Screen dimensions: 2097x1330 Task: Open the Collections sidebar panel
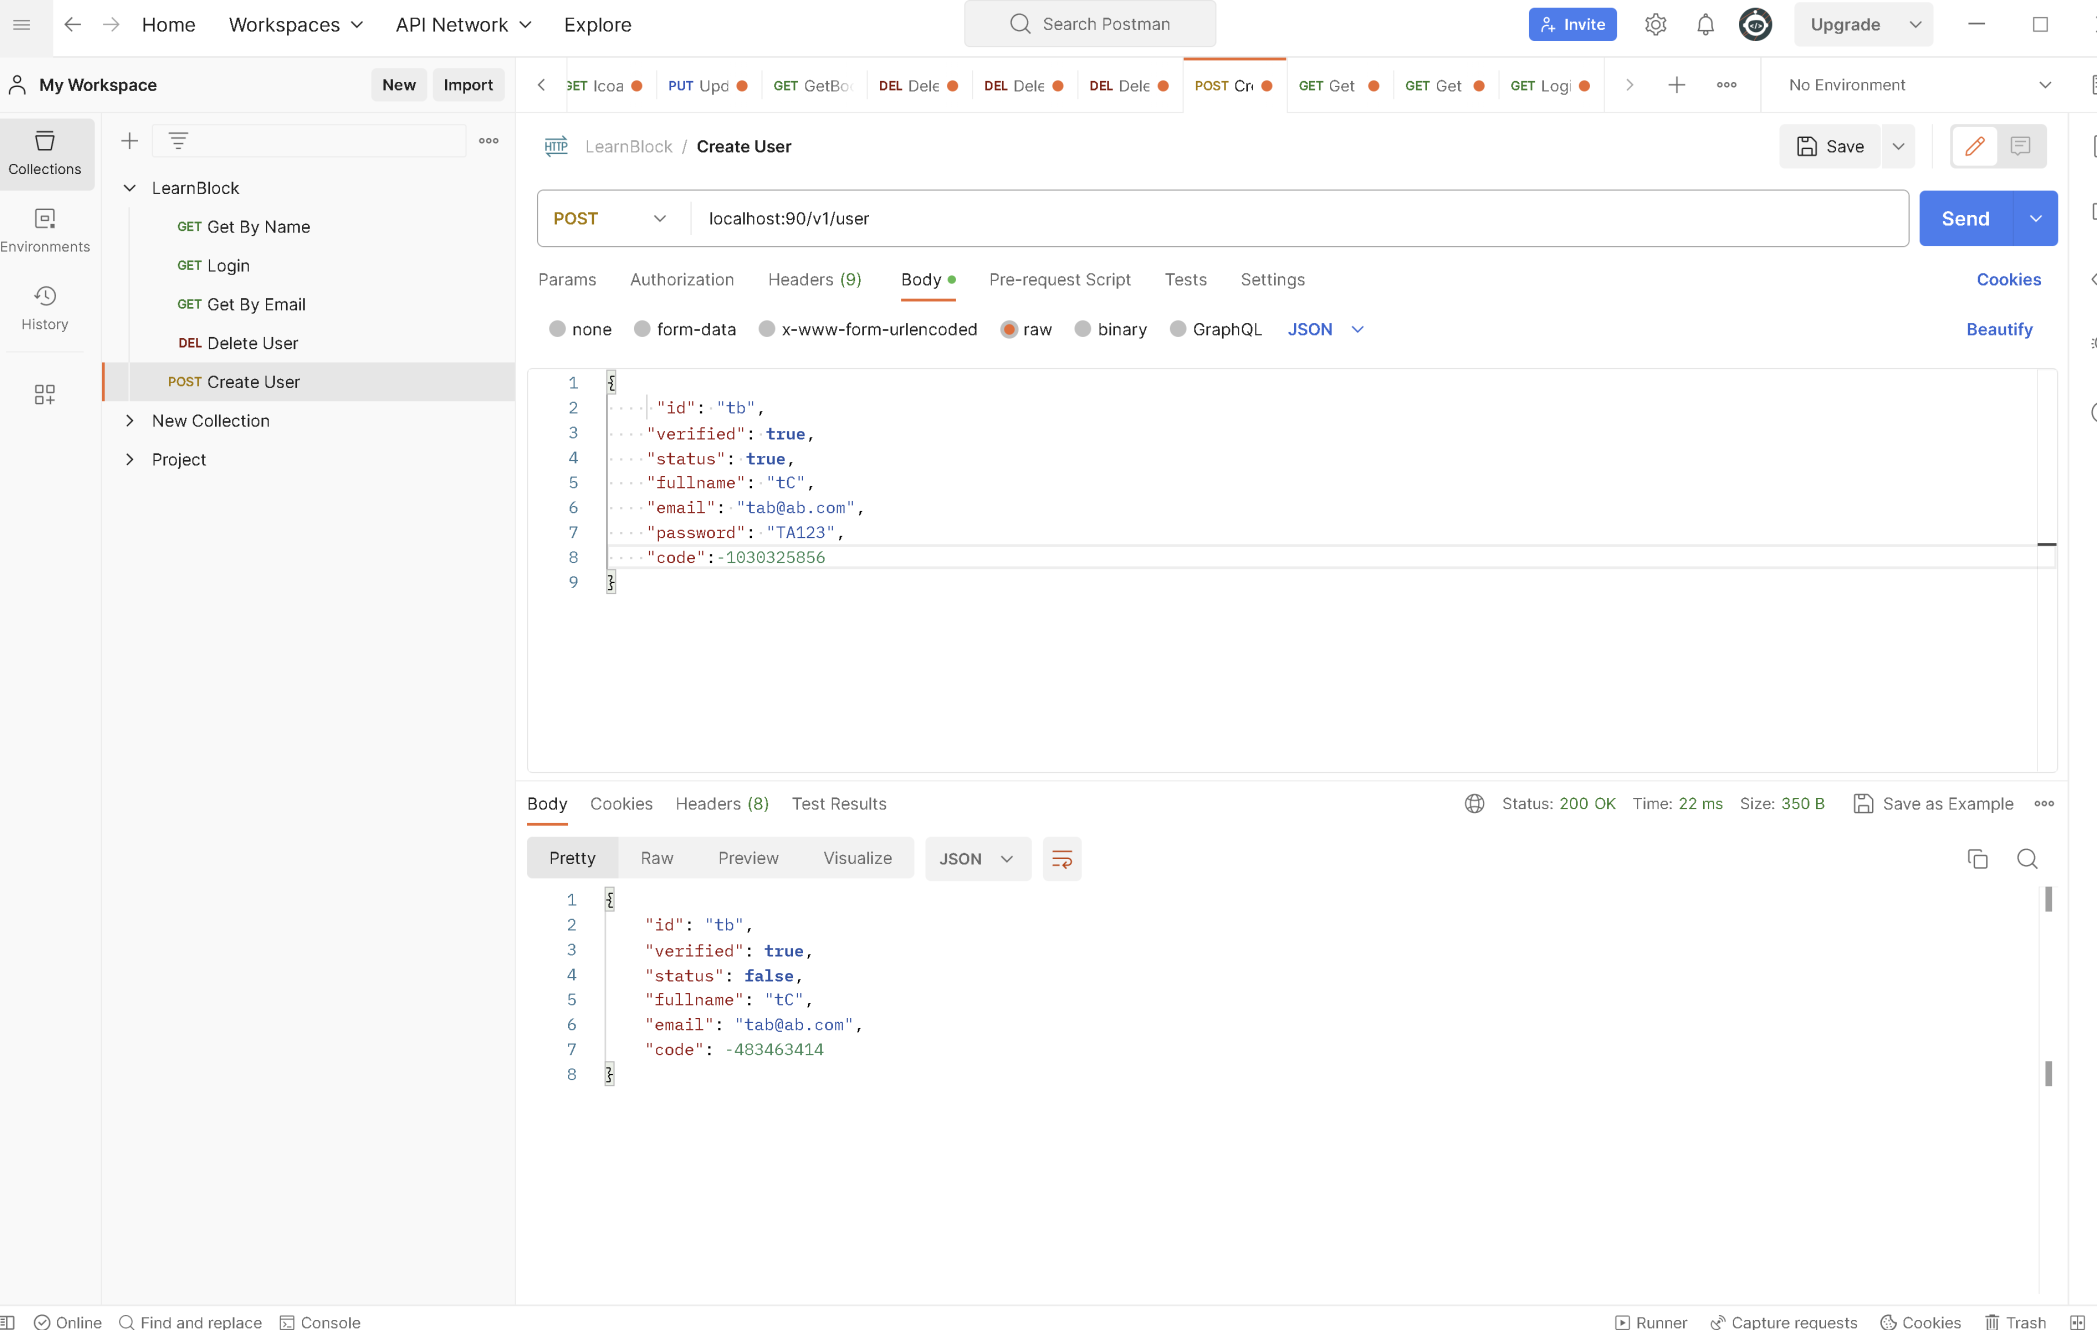coord(45,153)
